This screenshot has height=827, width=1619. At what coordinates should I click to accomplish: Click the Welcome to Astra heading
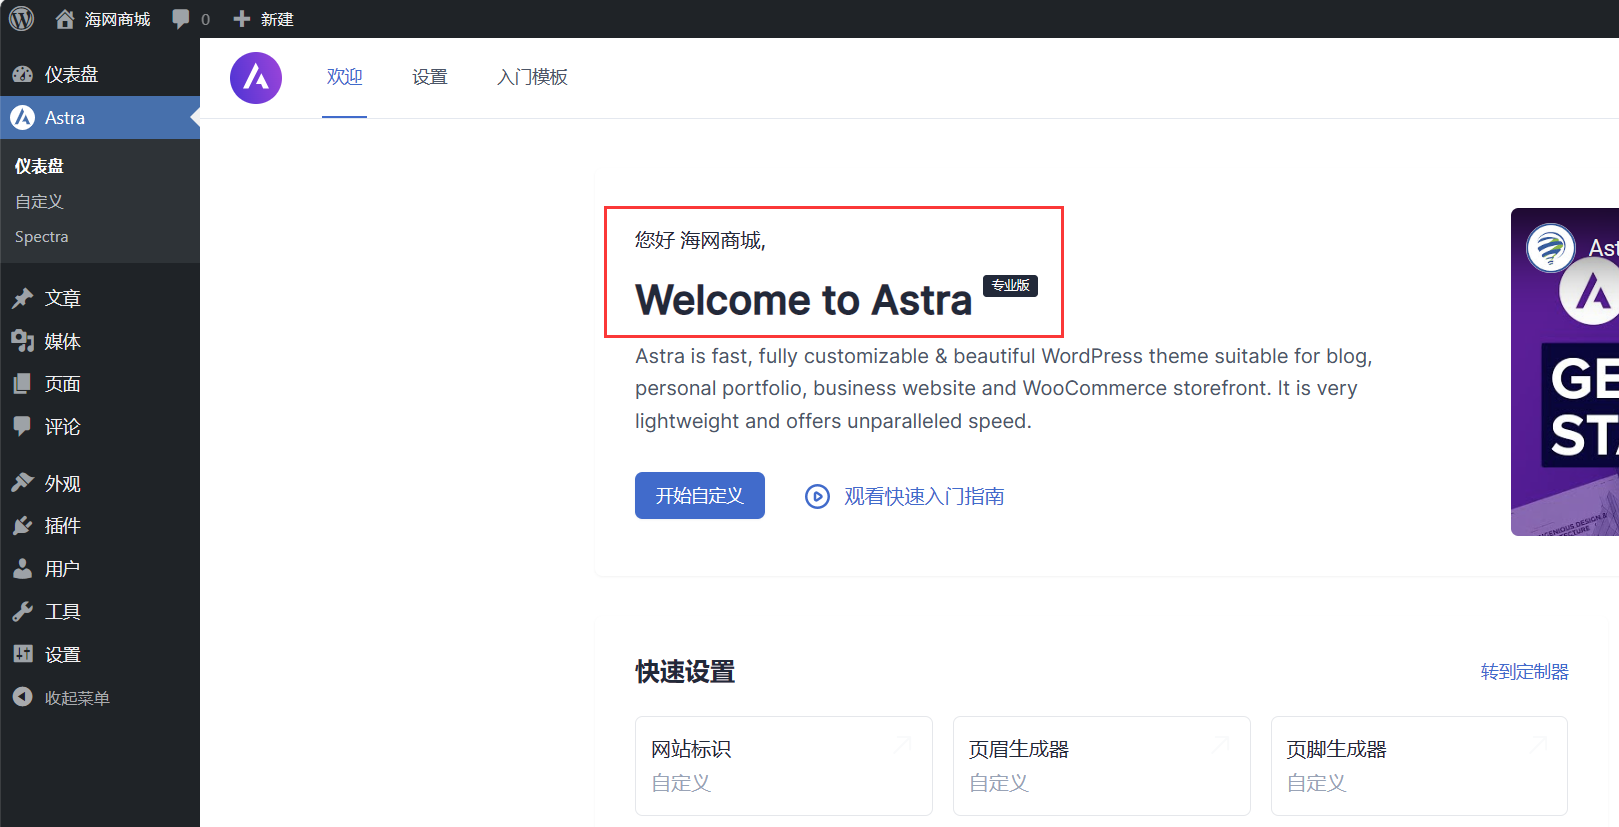[803, 300]
